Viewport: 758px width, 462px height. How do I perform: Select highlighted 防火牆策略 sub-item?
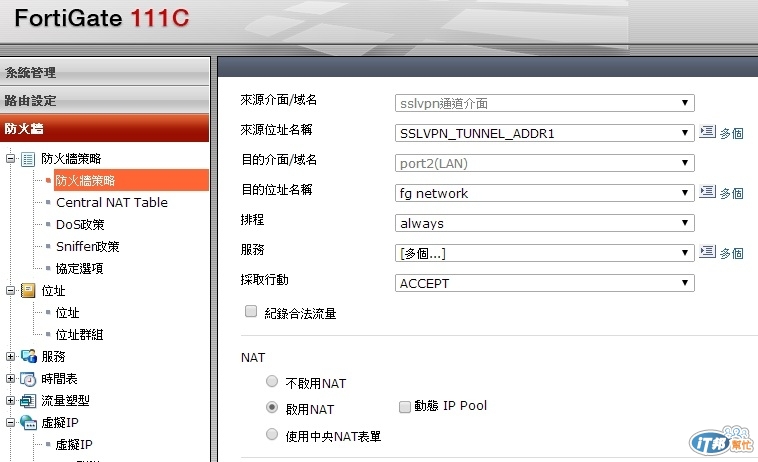[131, 180]
